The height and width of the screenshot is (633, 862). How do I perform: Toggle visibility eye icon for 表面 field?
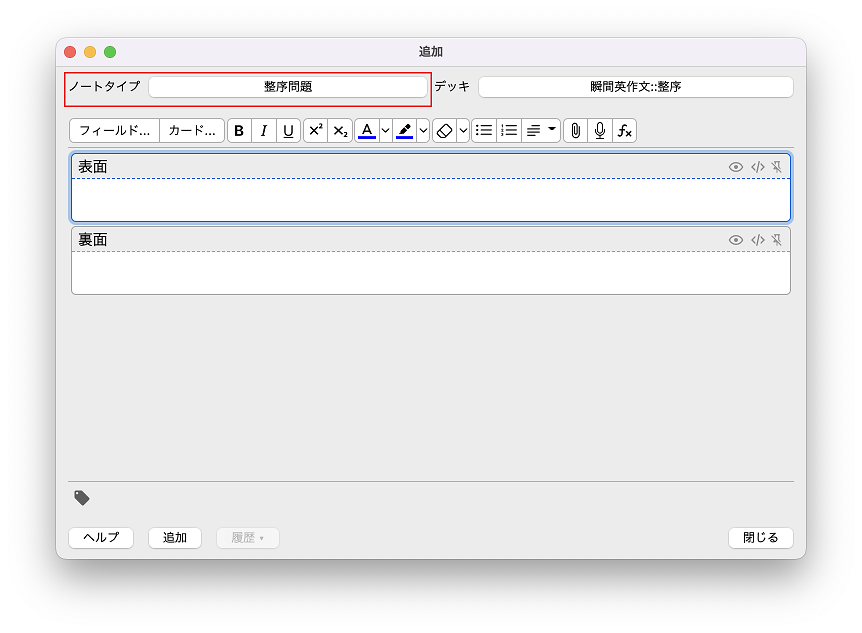coord(736,167)
